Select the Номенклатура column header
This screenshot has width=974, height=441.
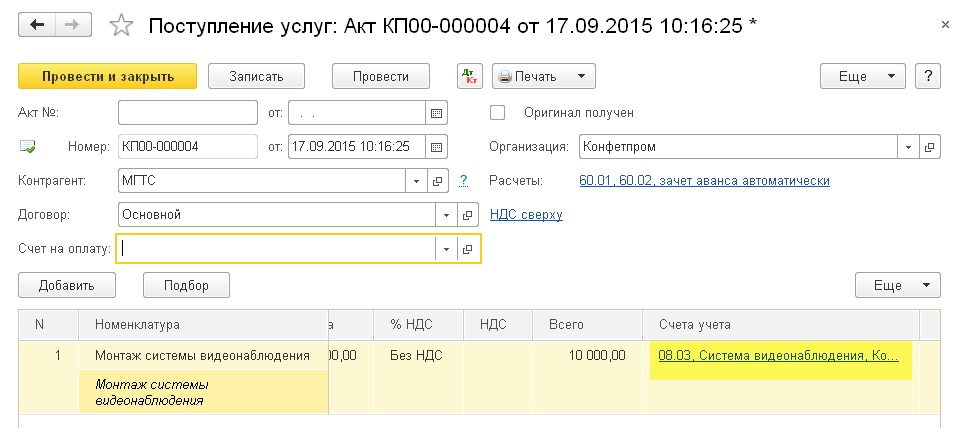point(203,325)
